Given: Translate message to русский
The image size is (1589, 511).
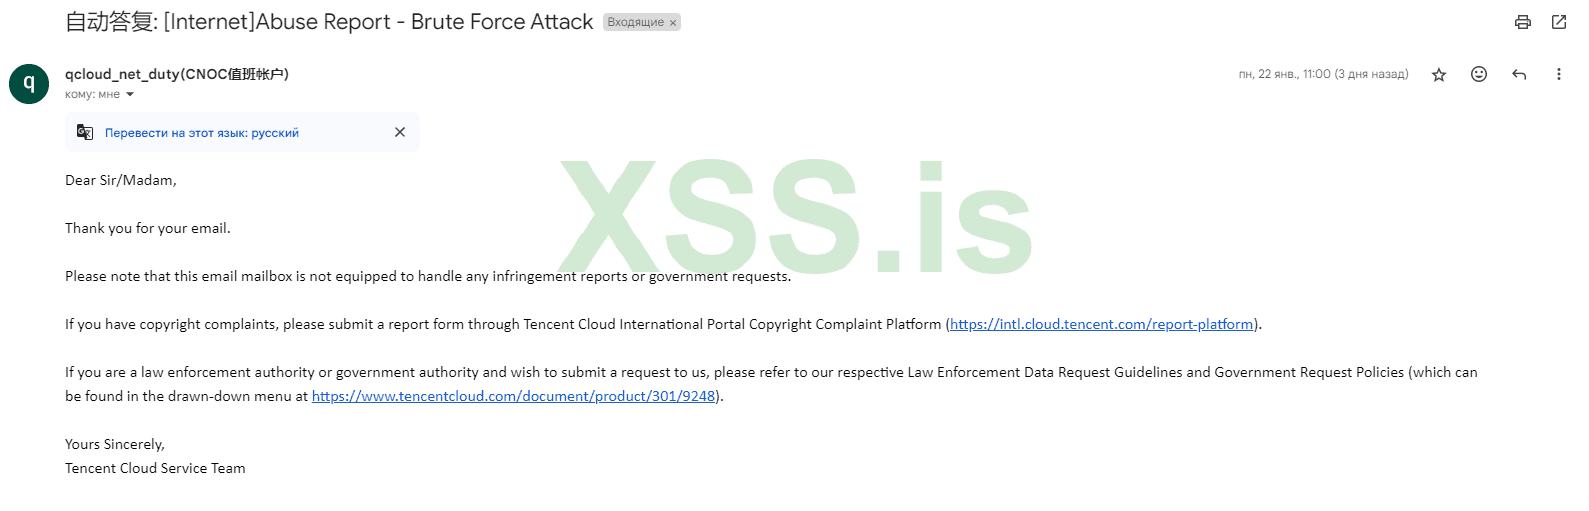Looking at the screenshot, I should point(202,133).
